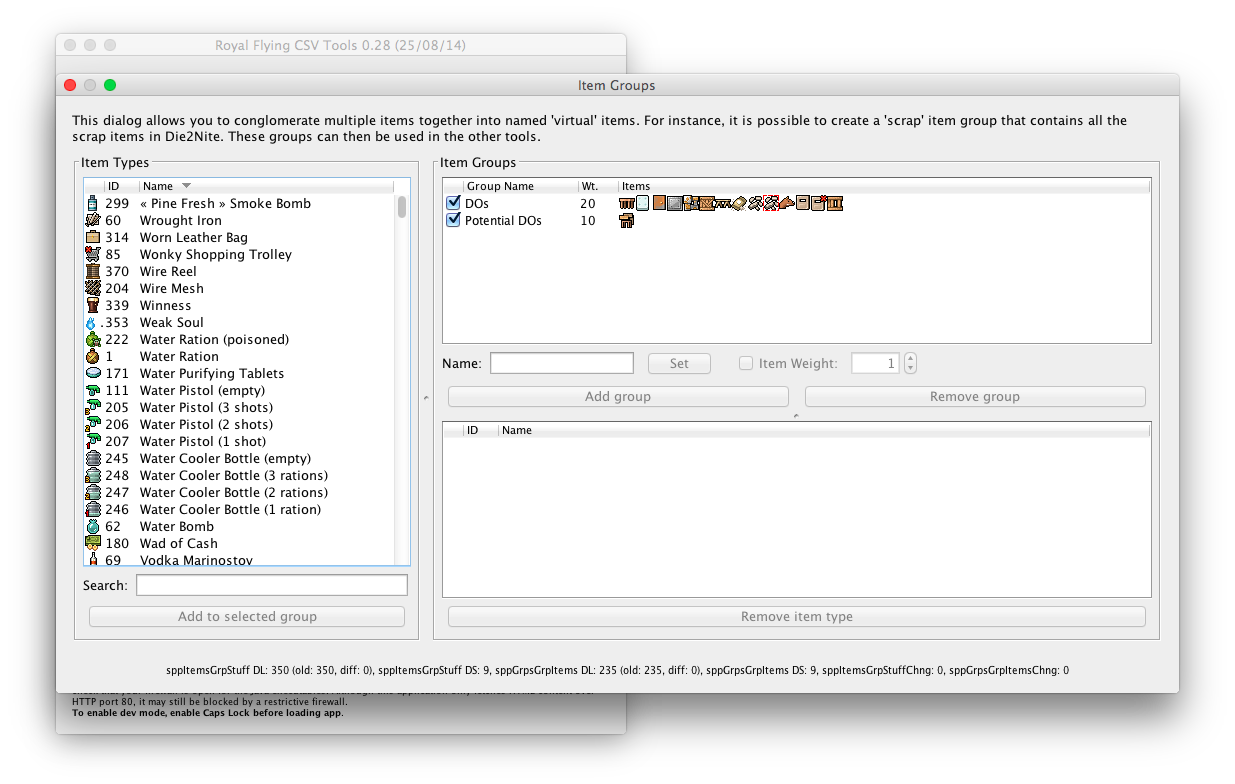Decrease item weight with stepper down arrow
This screenshot has width=1235, height=784.
910,369
